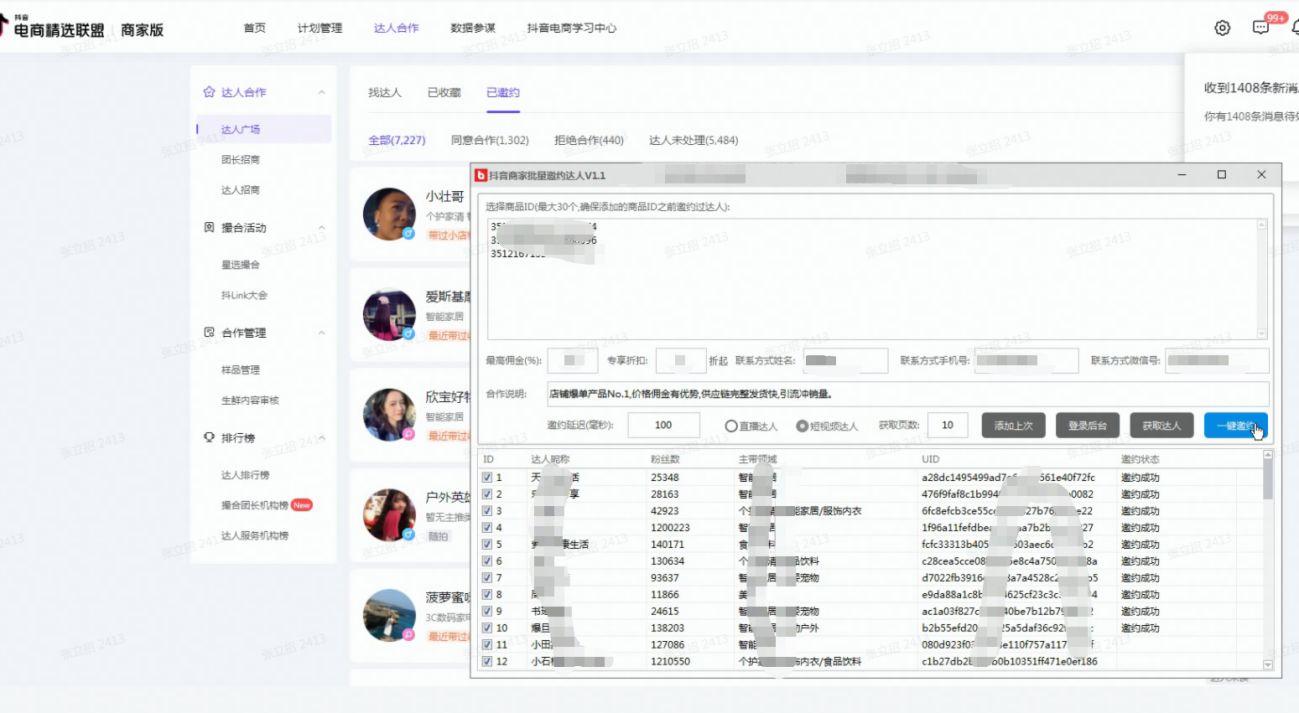
Task: Collapse the 撮合活动 sidebar section chevron
Action: tap(322, 227)
